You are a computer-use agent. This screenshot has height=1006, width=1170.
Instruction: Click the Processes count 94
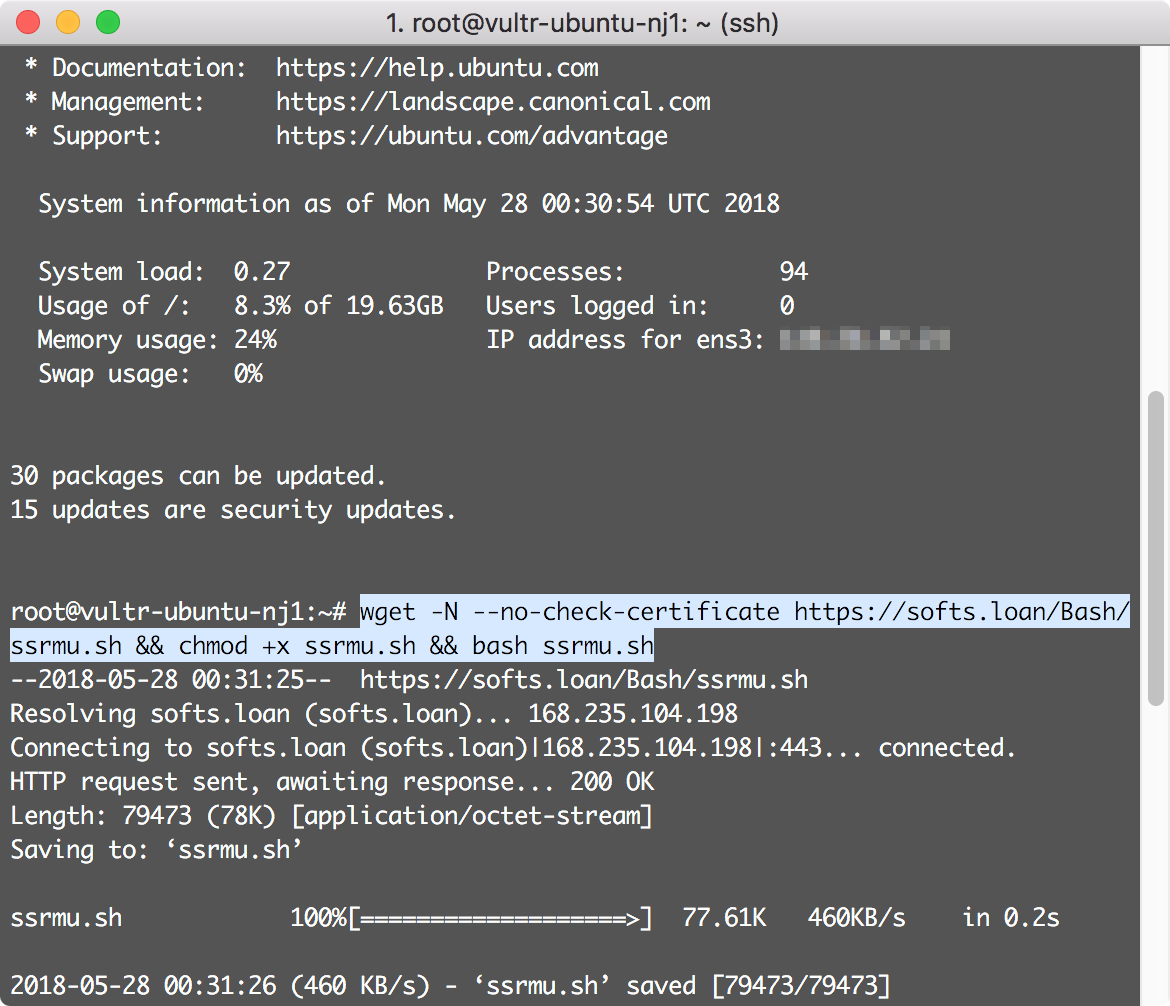794,272
